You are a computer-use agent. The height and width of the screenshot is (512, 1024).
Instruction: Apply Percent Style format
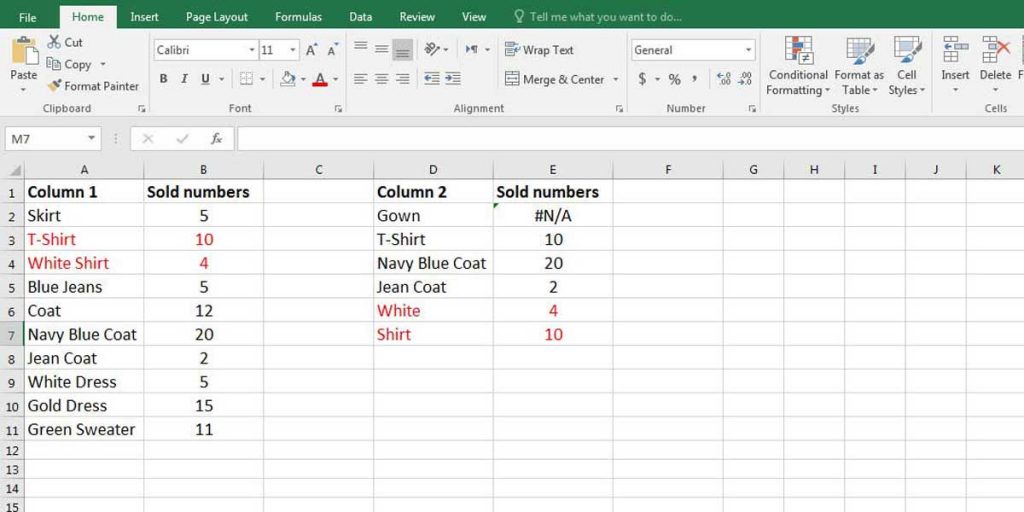[x=675, y=79]
